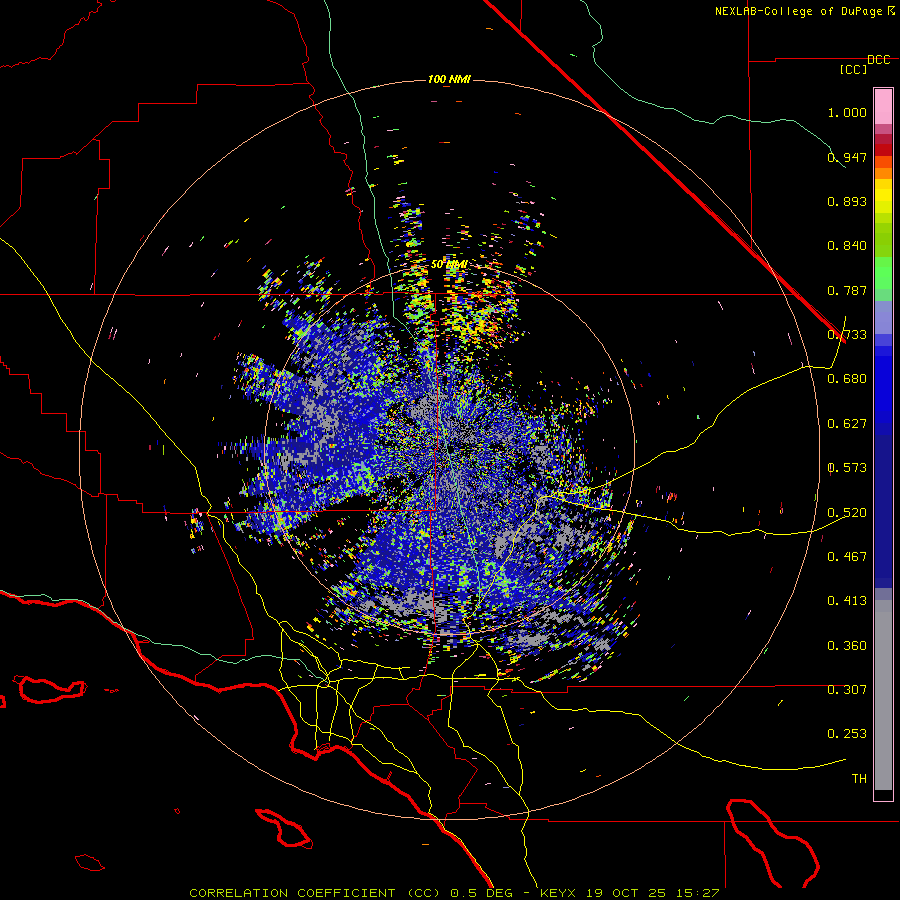The image size is (900, 900).
Task: Click the 50 NMI range ring label
Action: point(449,265)
